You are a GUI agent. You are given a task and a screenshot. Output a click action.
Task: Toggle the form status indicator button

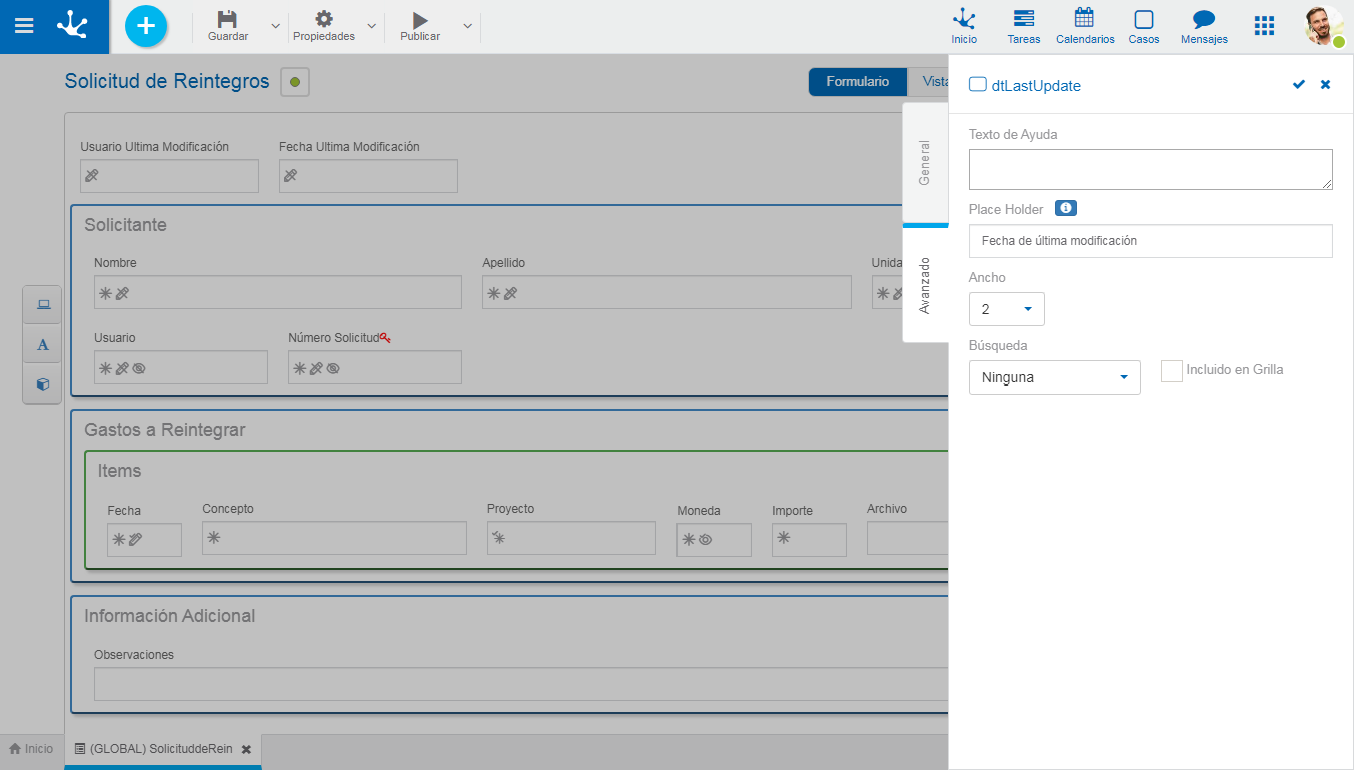(295, 82)
